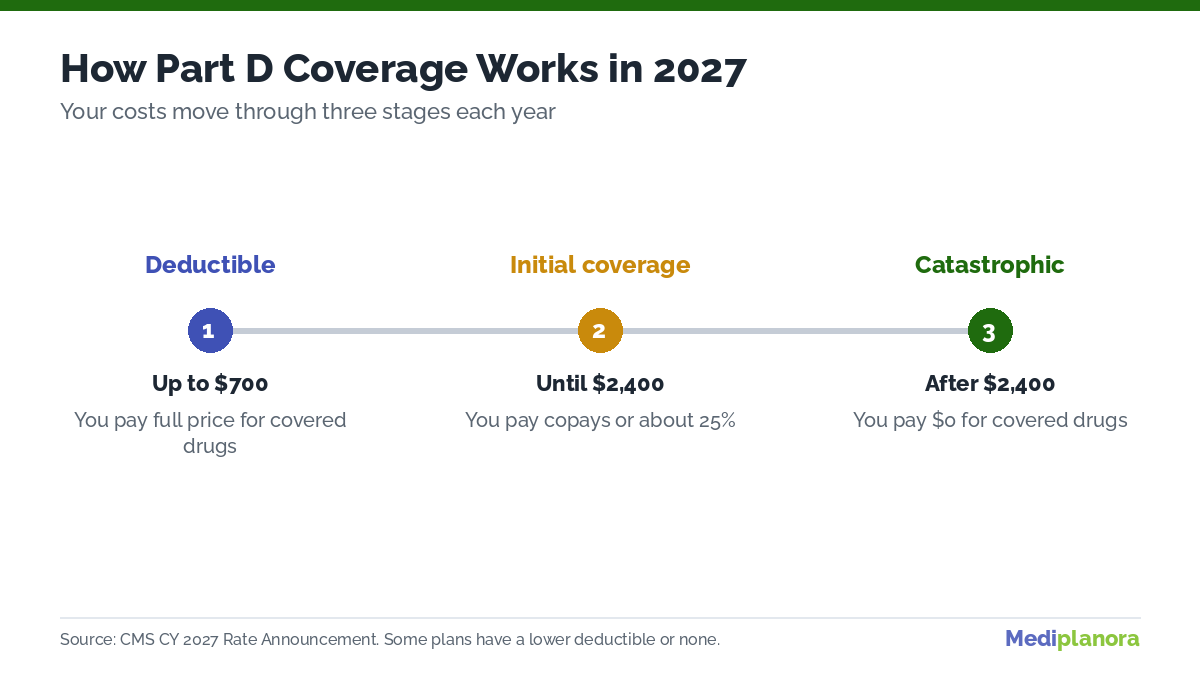
Task: Click the subtitle about three stages each year
Action: [308, 112]
